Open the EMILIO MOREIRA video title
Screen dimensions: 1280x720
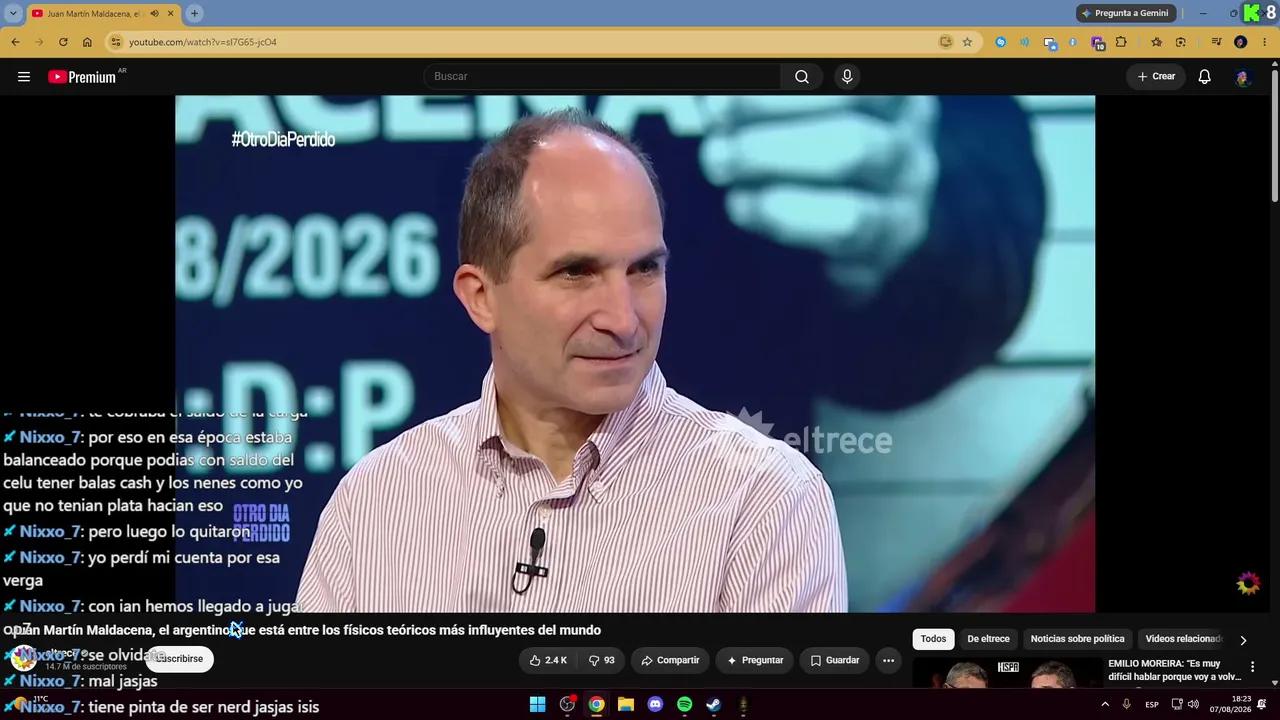[1175, 670]
